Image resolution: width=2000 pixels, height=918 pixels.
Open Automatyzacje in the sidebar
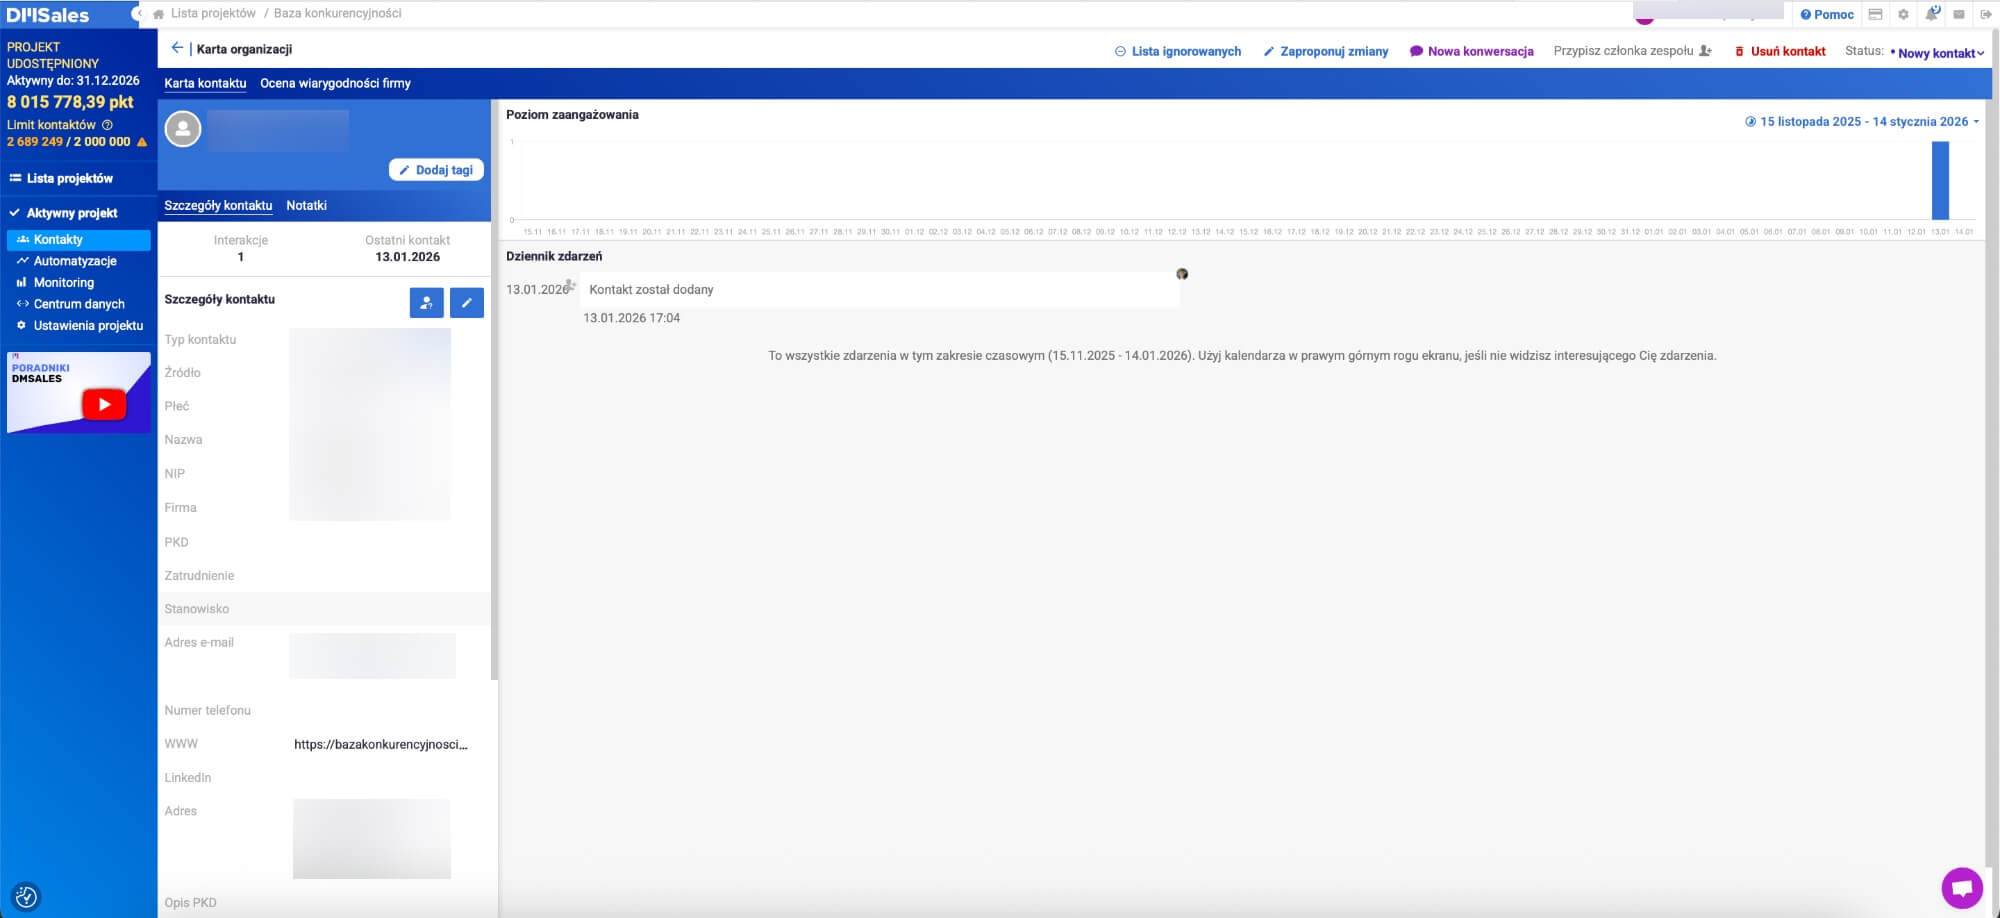[75, 261]
